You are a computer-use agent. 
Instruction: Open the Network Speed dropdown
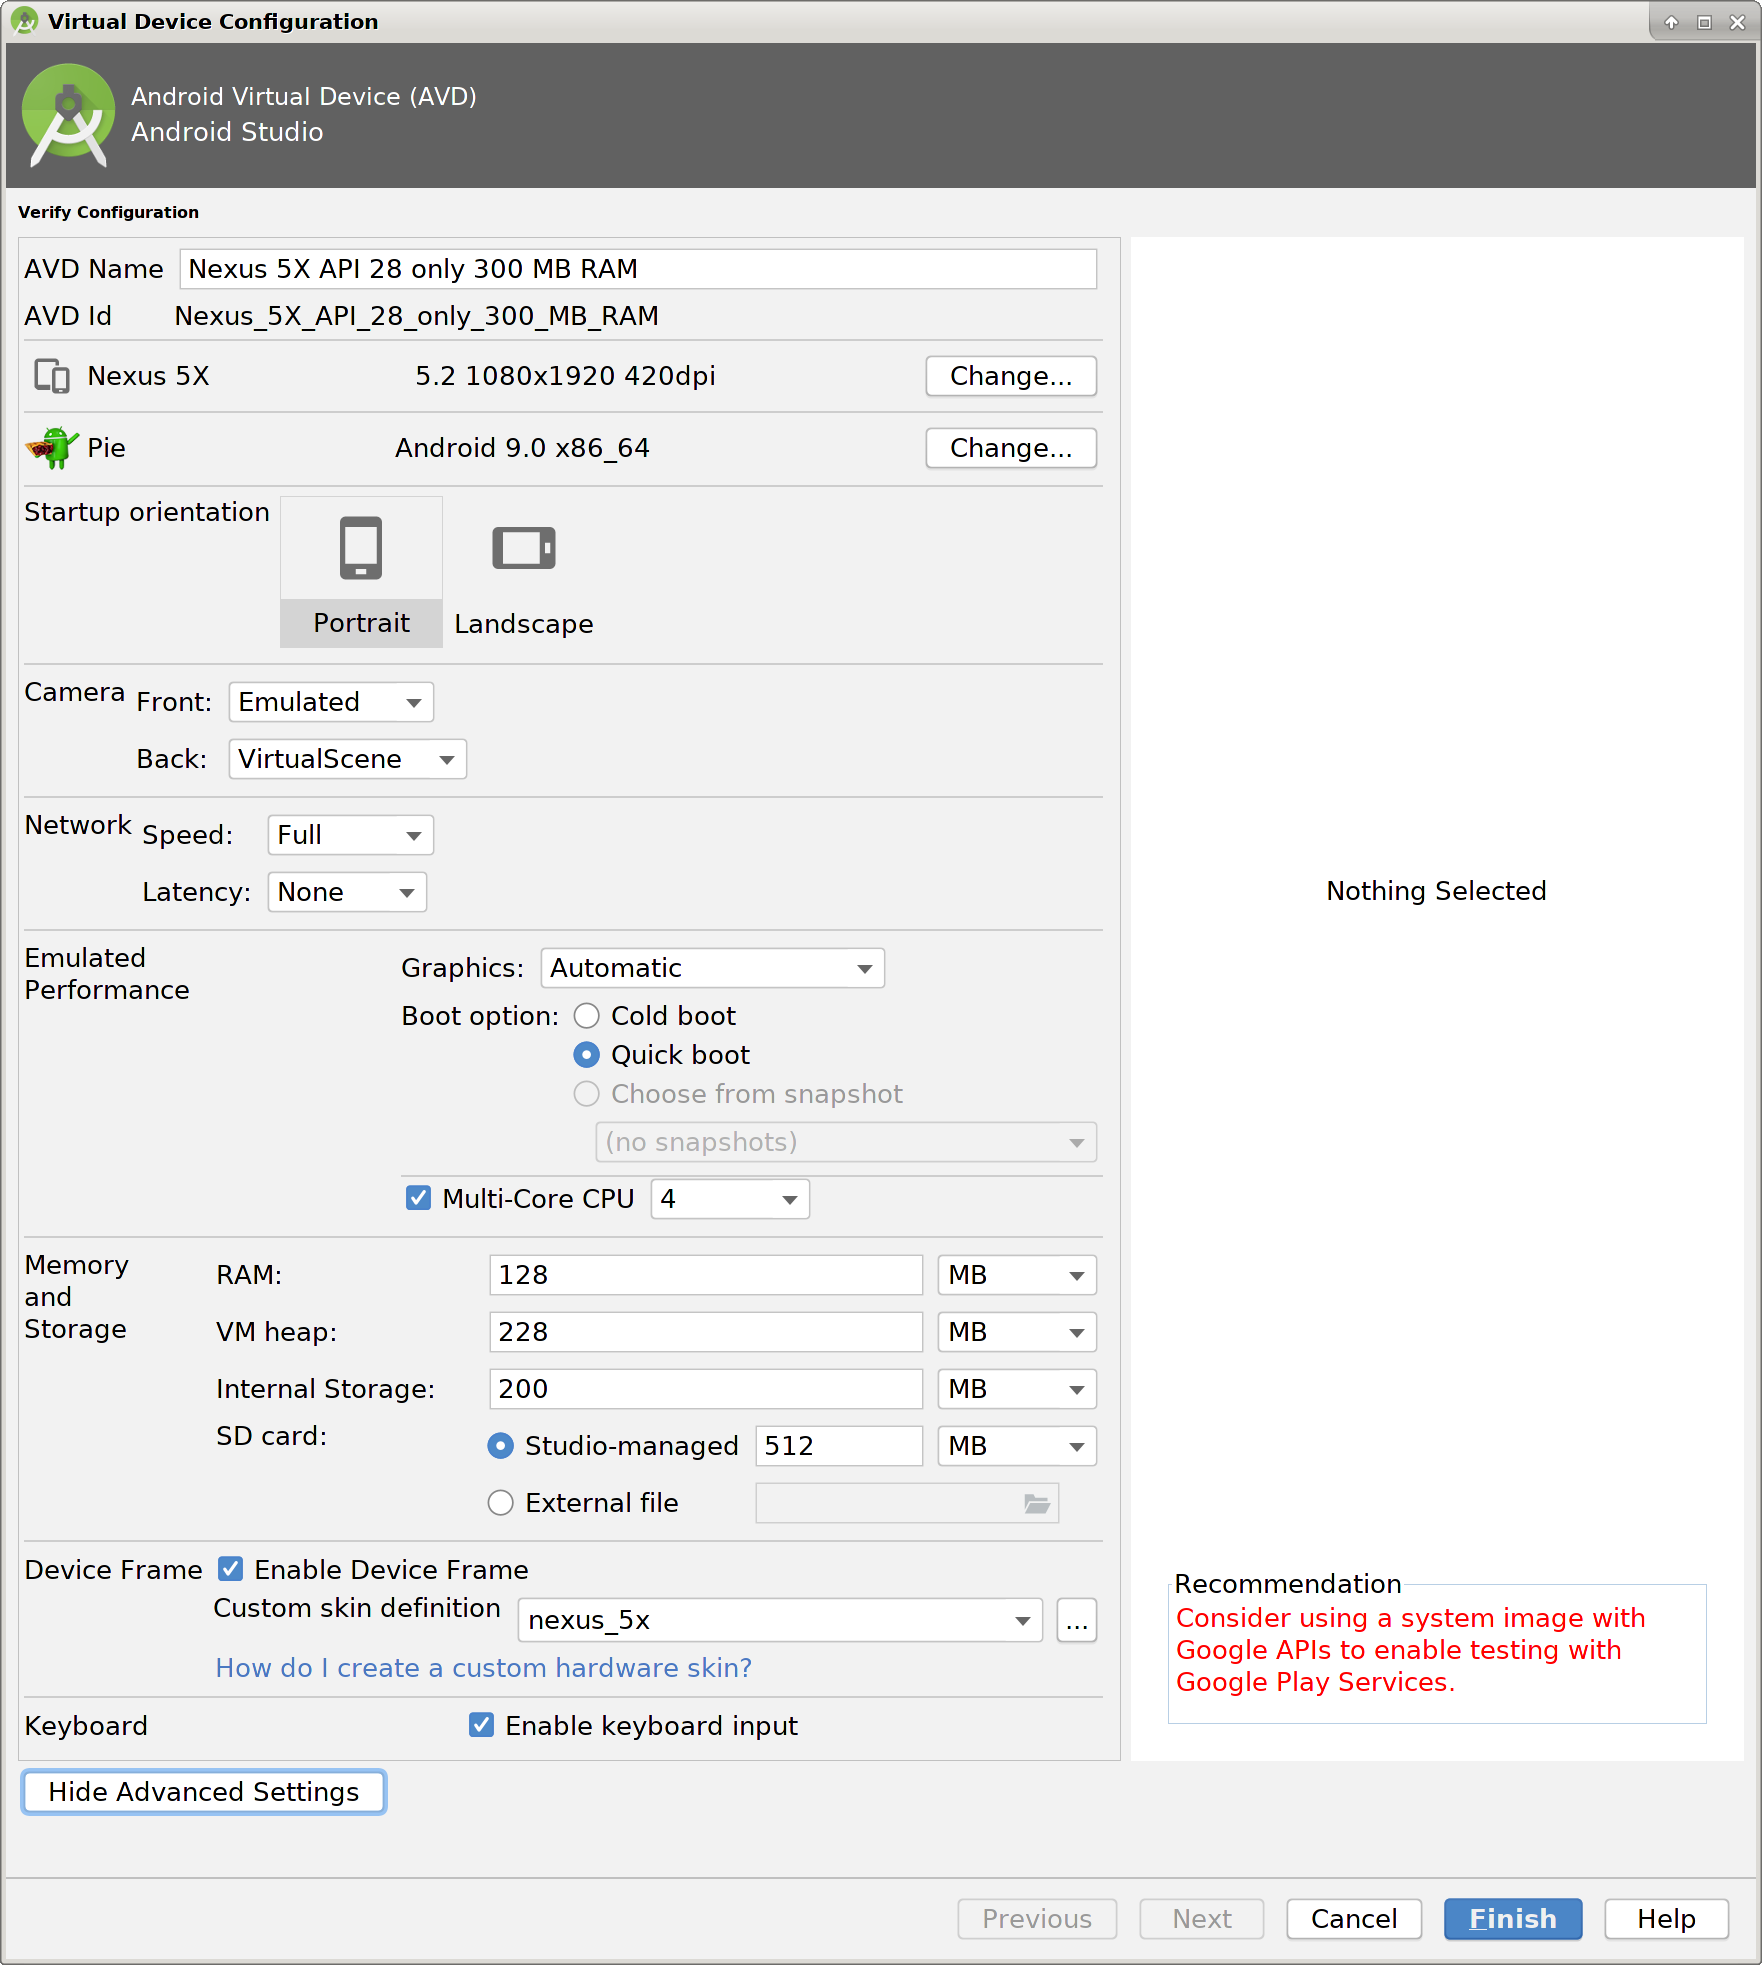click(x=349, y=834)
